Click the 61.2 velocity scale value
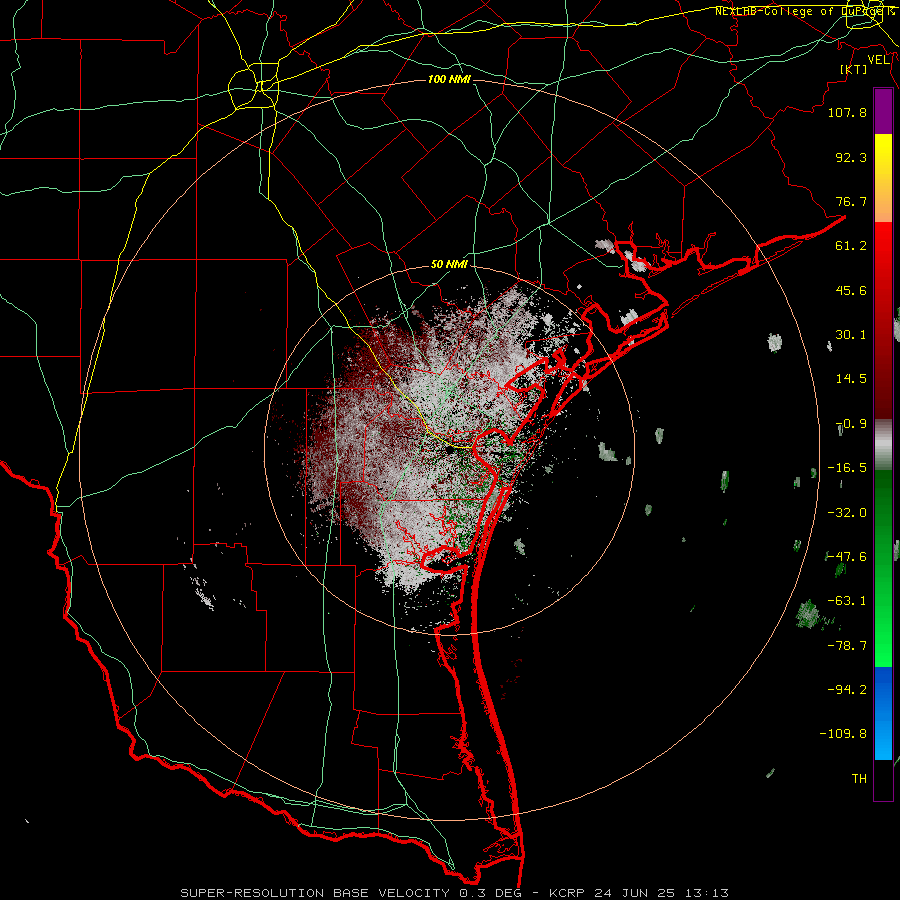Viewport: 900px width, 900px height. tap(851, 246)
